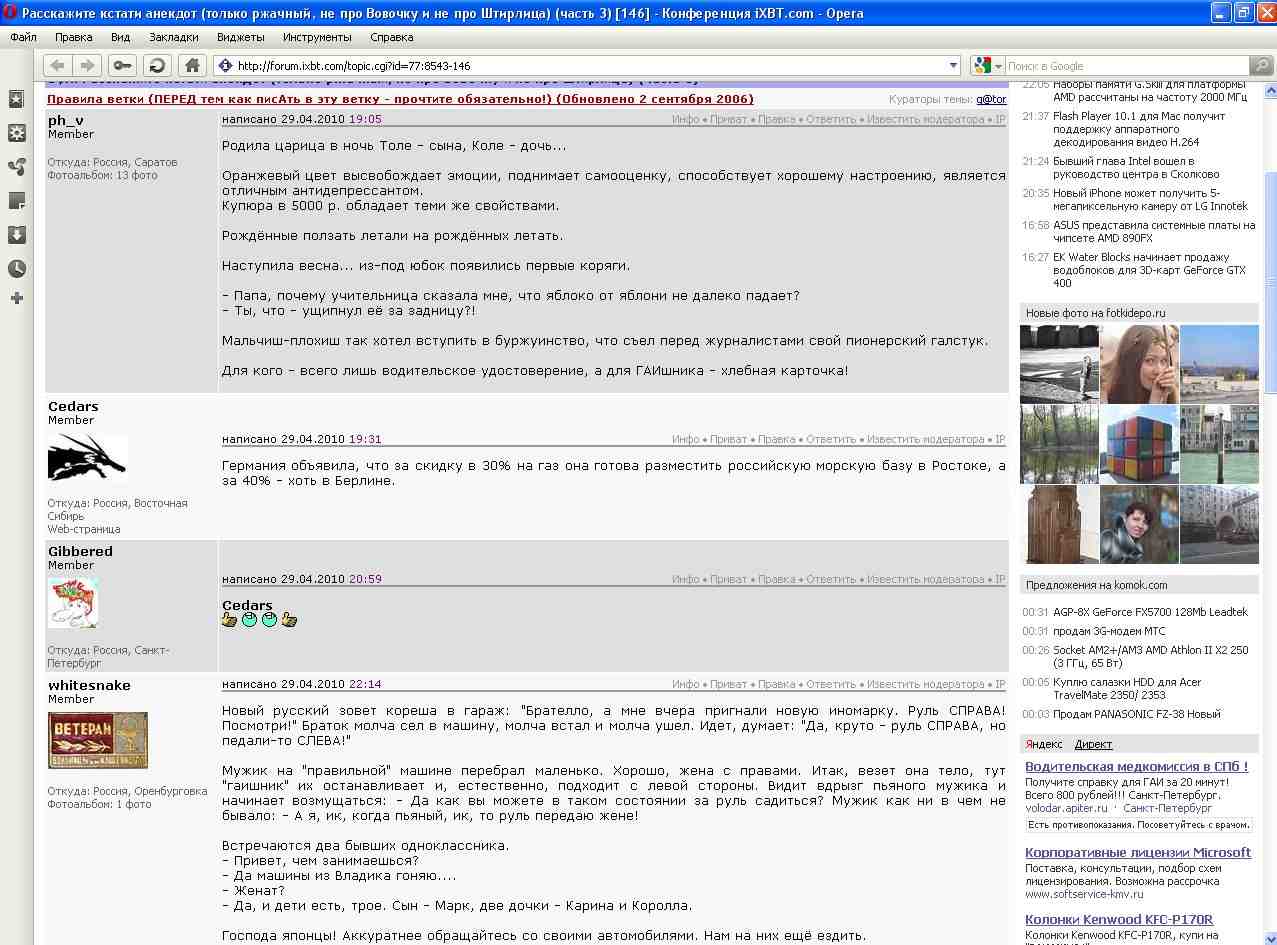The image size is (1277, 945).
Task: Open the Transfers download side panel
Action: pyautogui.click(x=16, y=235)
